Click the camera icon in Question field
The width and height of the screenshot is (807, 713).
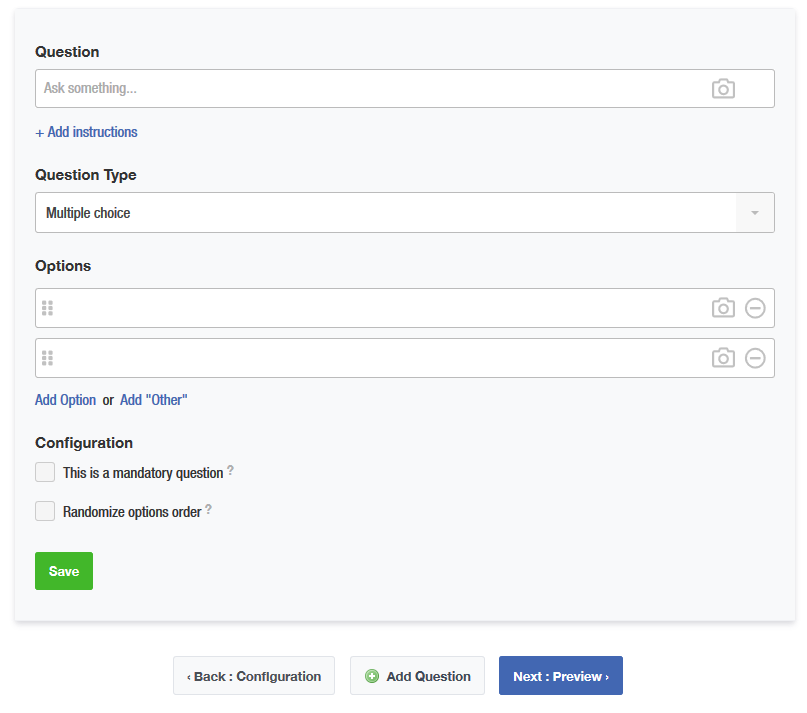(x=723, y=89)
